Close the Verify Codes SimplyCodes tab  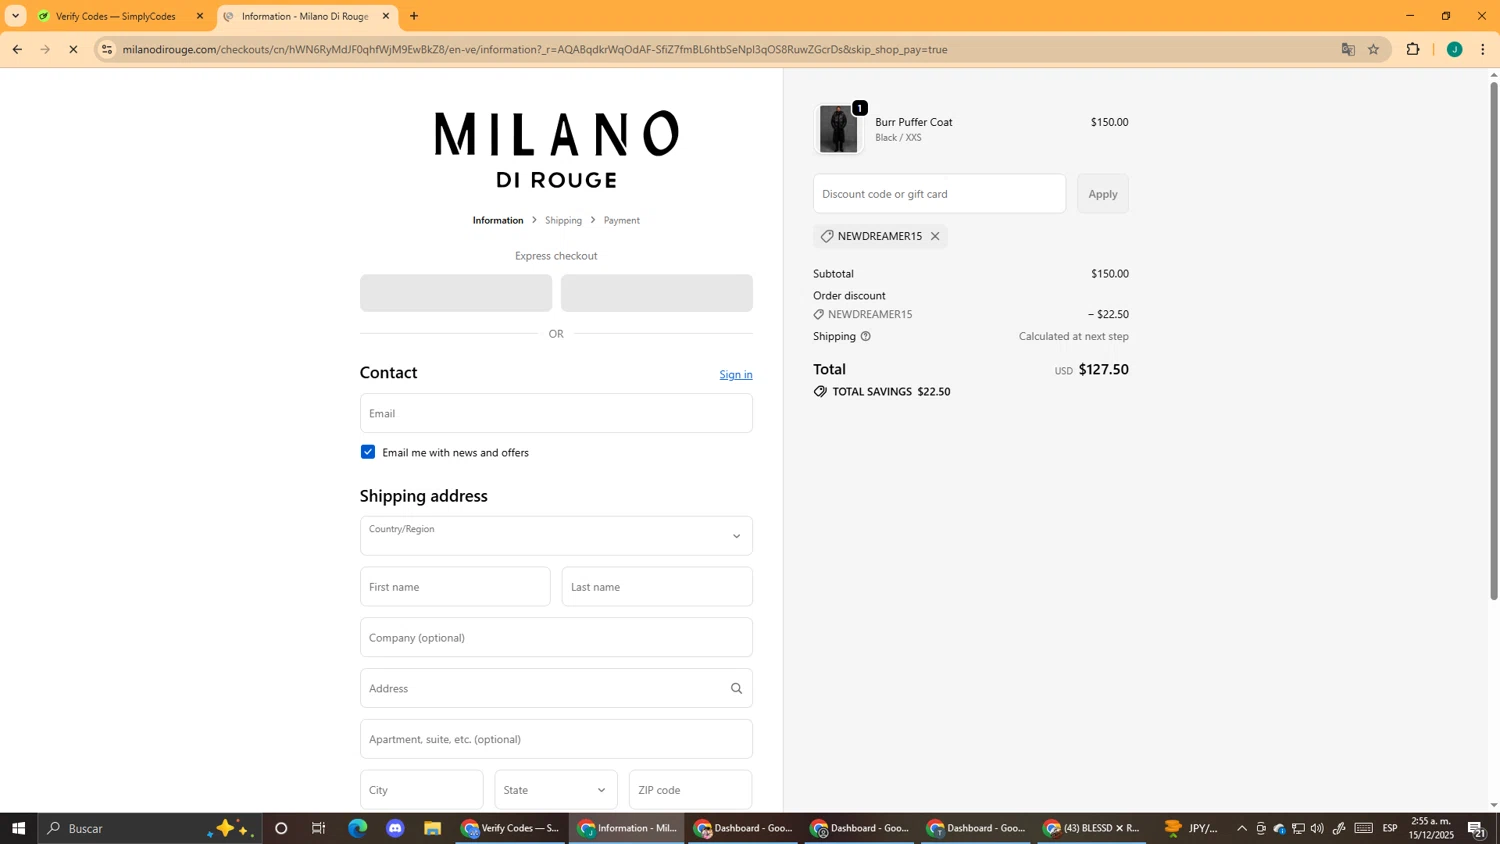(x=200, y=16)
